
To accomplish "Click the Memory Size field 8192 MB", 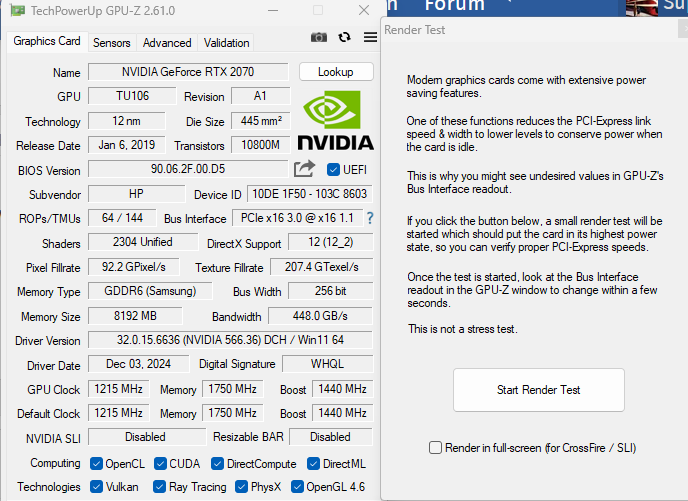I will coord(135,316).
